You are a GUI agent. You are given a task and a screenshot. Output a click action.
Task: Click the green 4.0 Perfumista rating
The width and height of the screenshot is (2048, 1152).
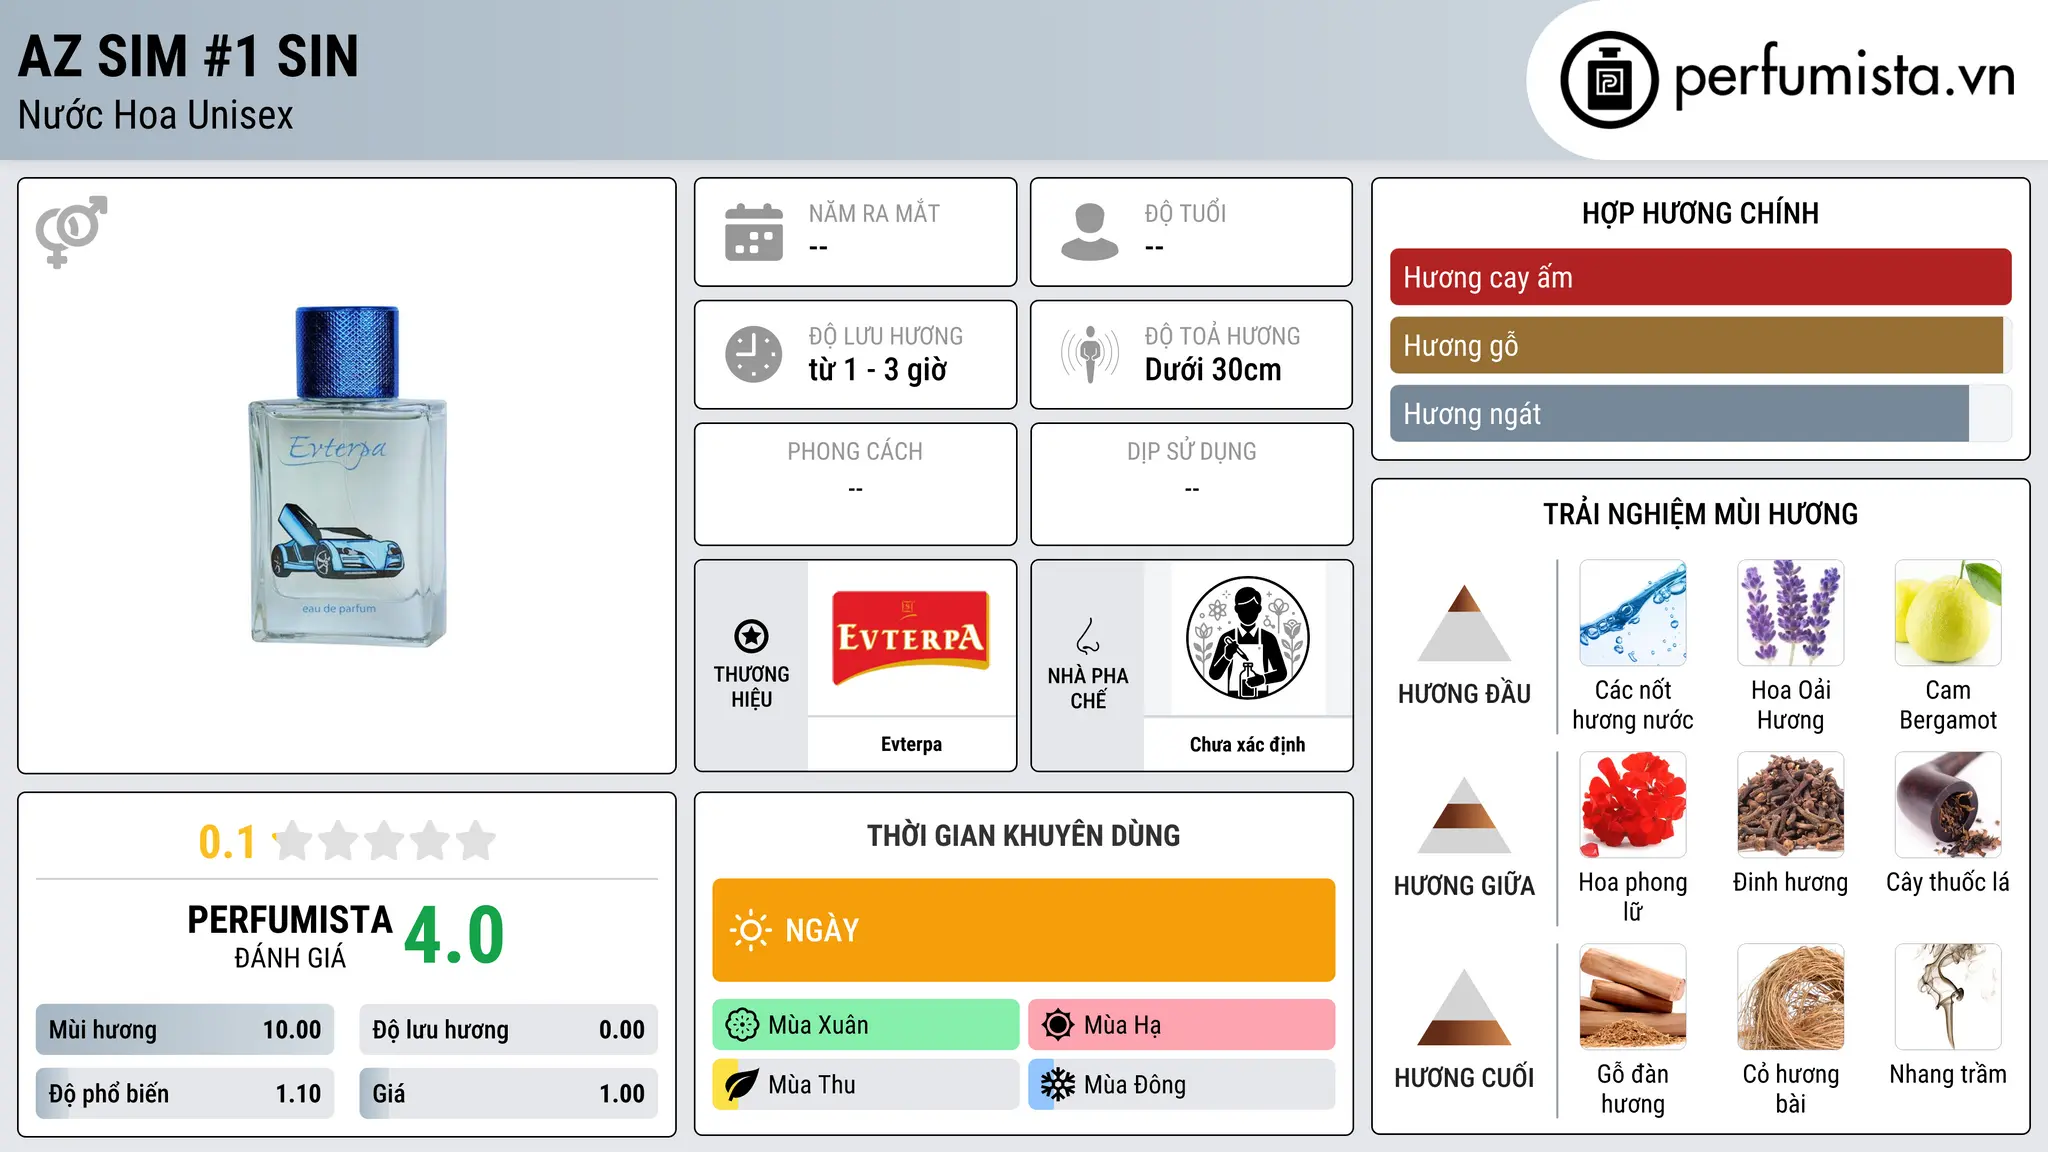pyautogui.click(x=454, y=936)
